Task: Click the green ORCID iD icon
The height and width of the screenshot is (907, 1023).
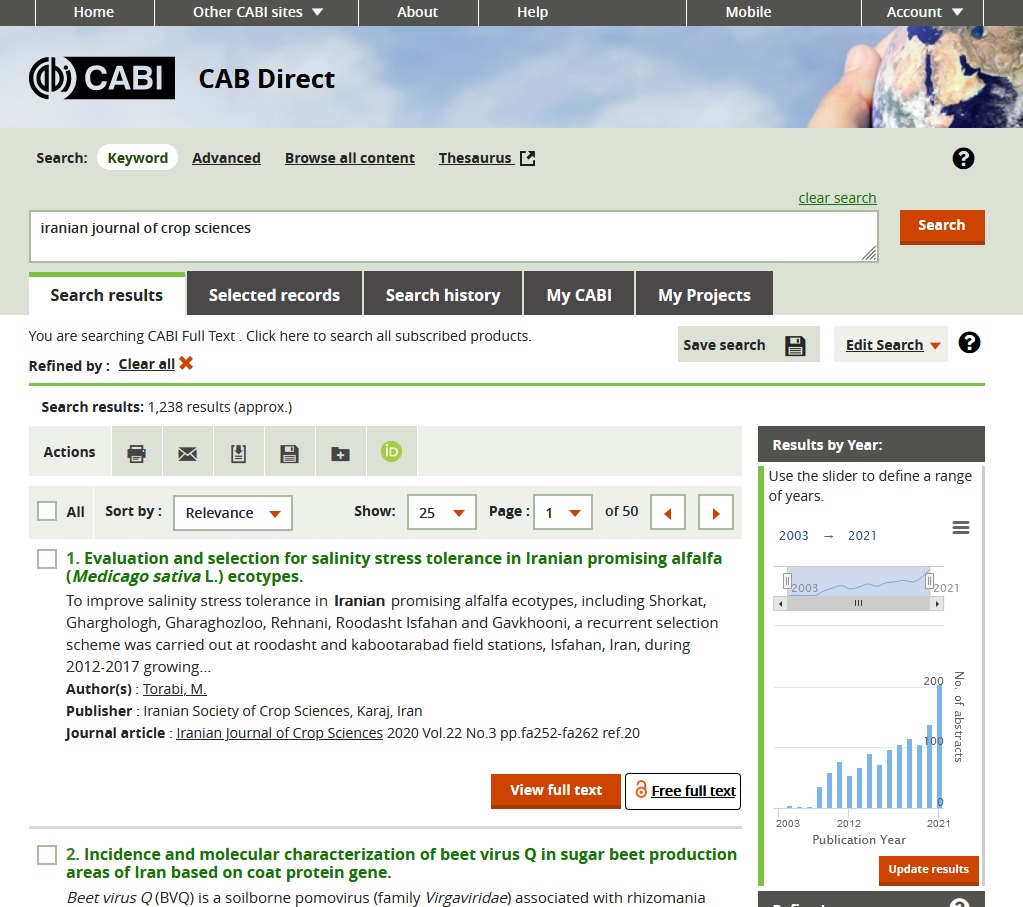Action: 391,451
